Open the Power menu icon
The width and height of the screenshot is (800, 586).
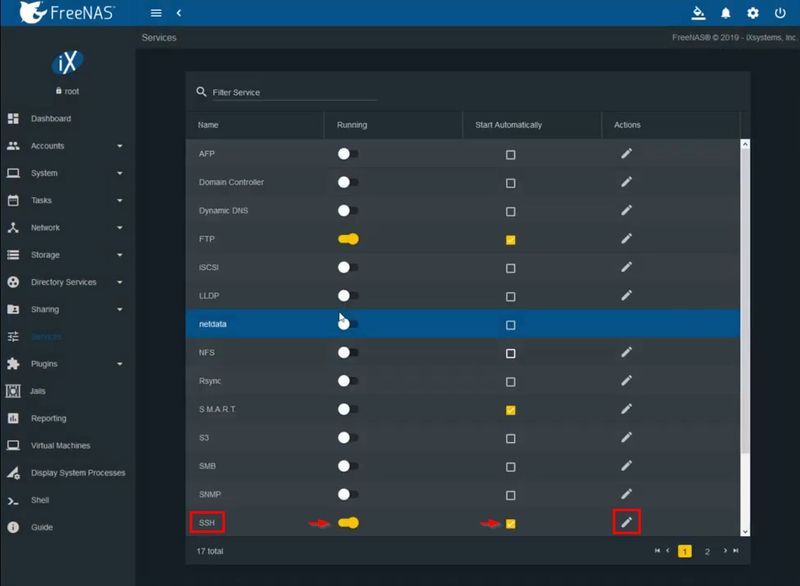781,13
